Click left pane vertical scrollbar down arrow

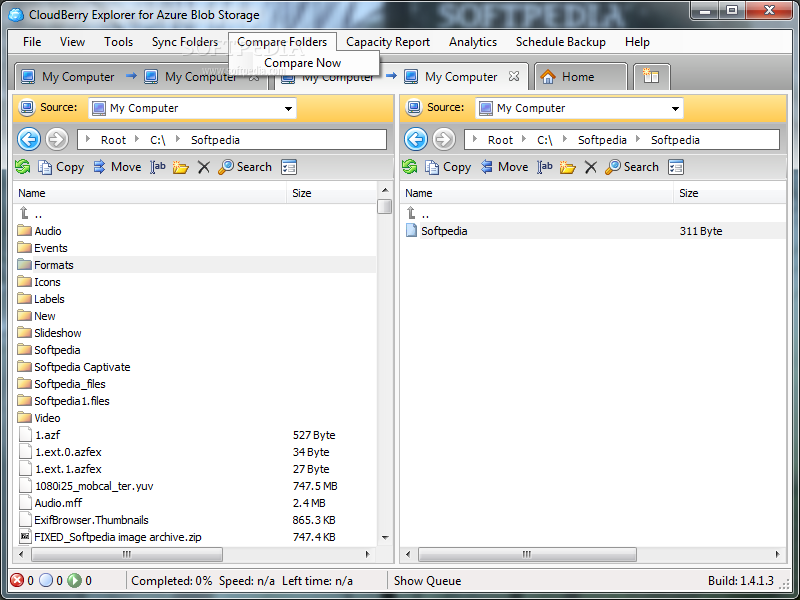tap(385, 537)
